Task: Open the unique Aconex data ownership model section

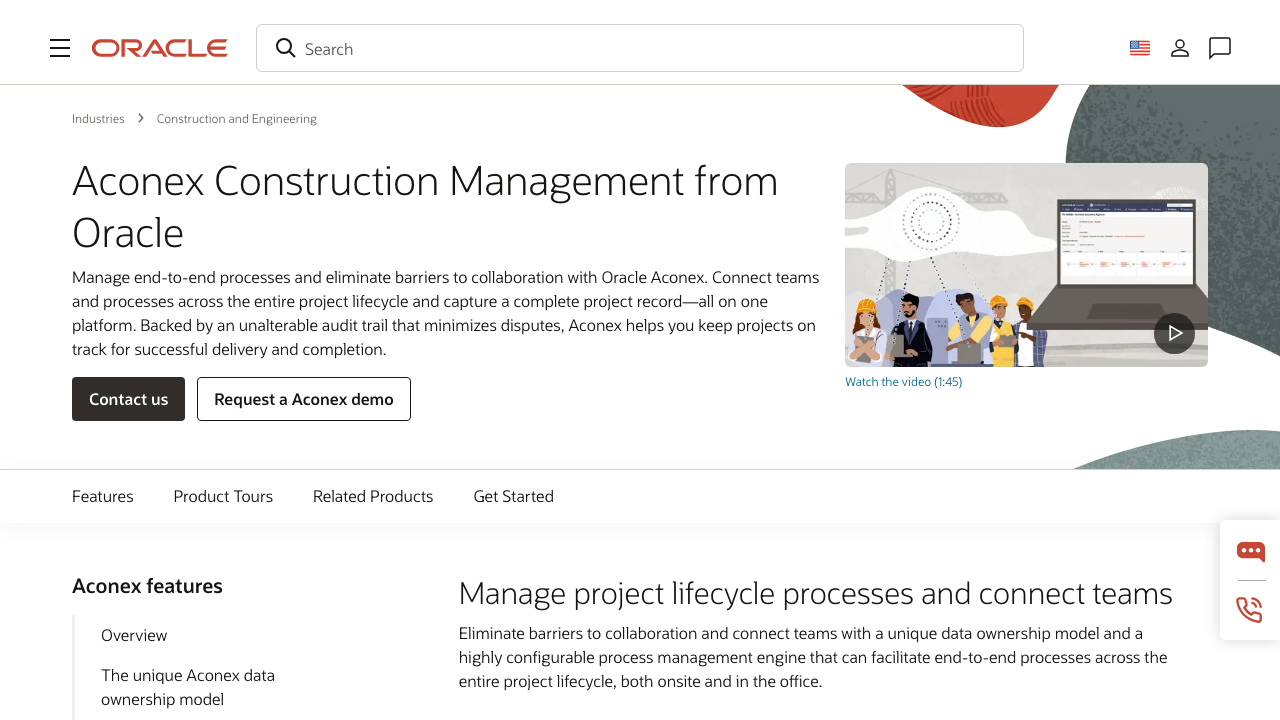Action: pos(187,687)
